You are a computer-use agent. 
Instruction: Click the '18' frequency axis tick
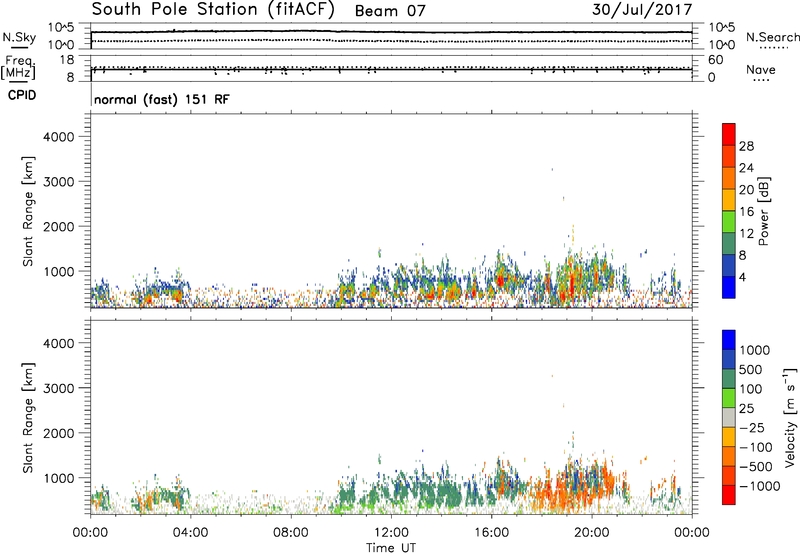67,60
